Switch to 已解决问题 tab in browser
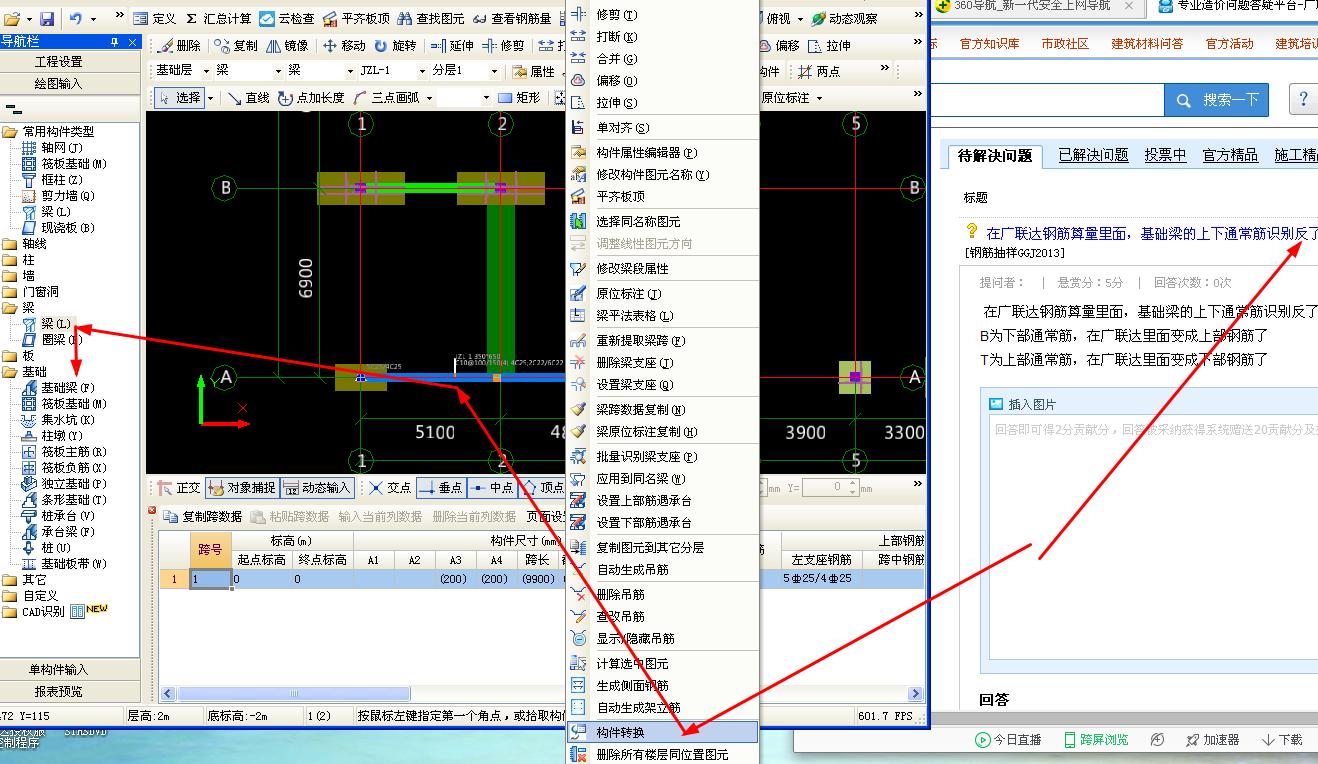 pos(1093,155)
